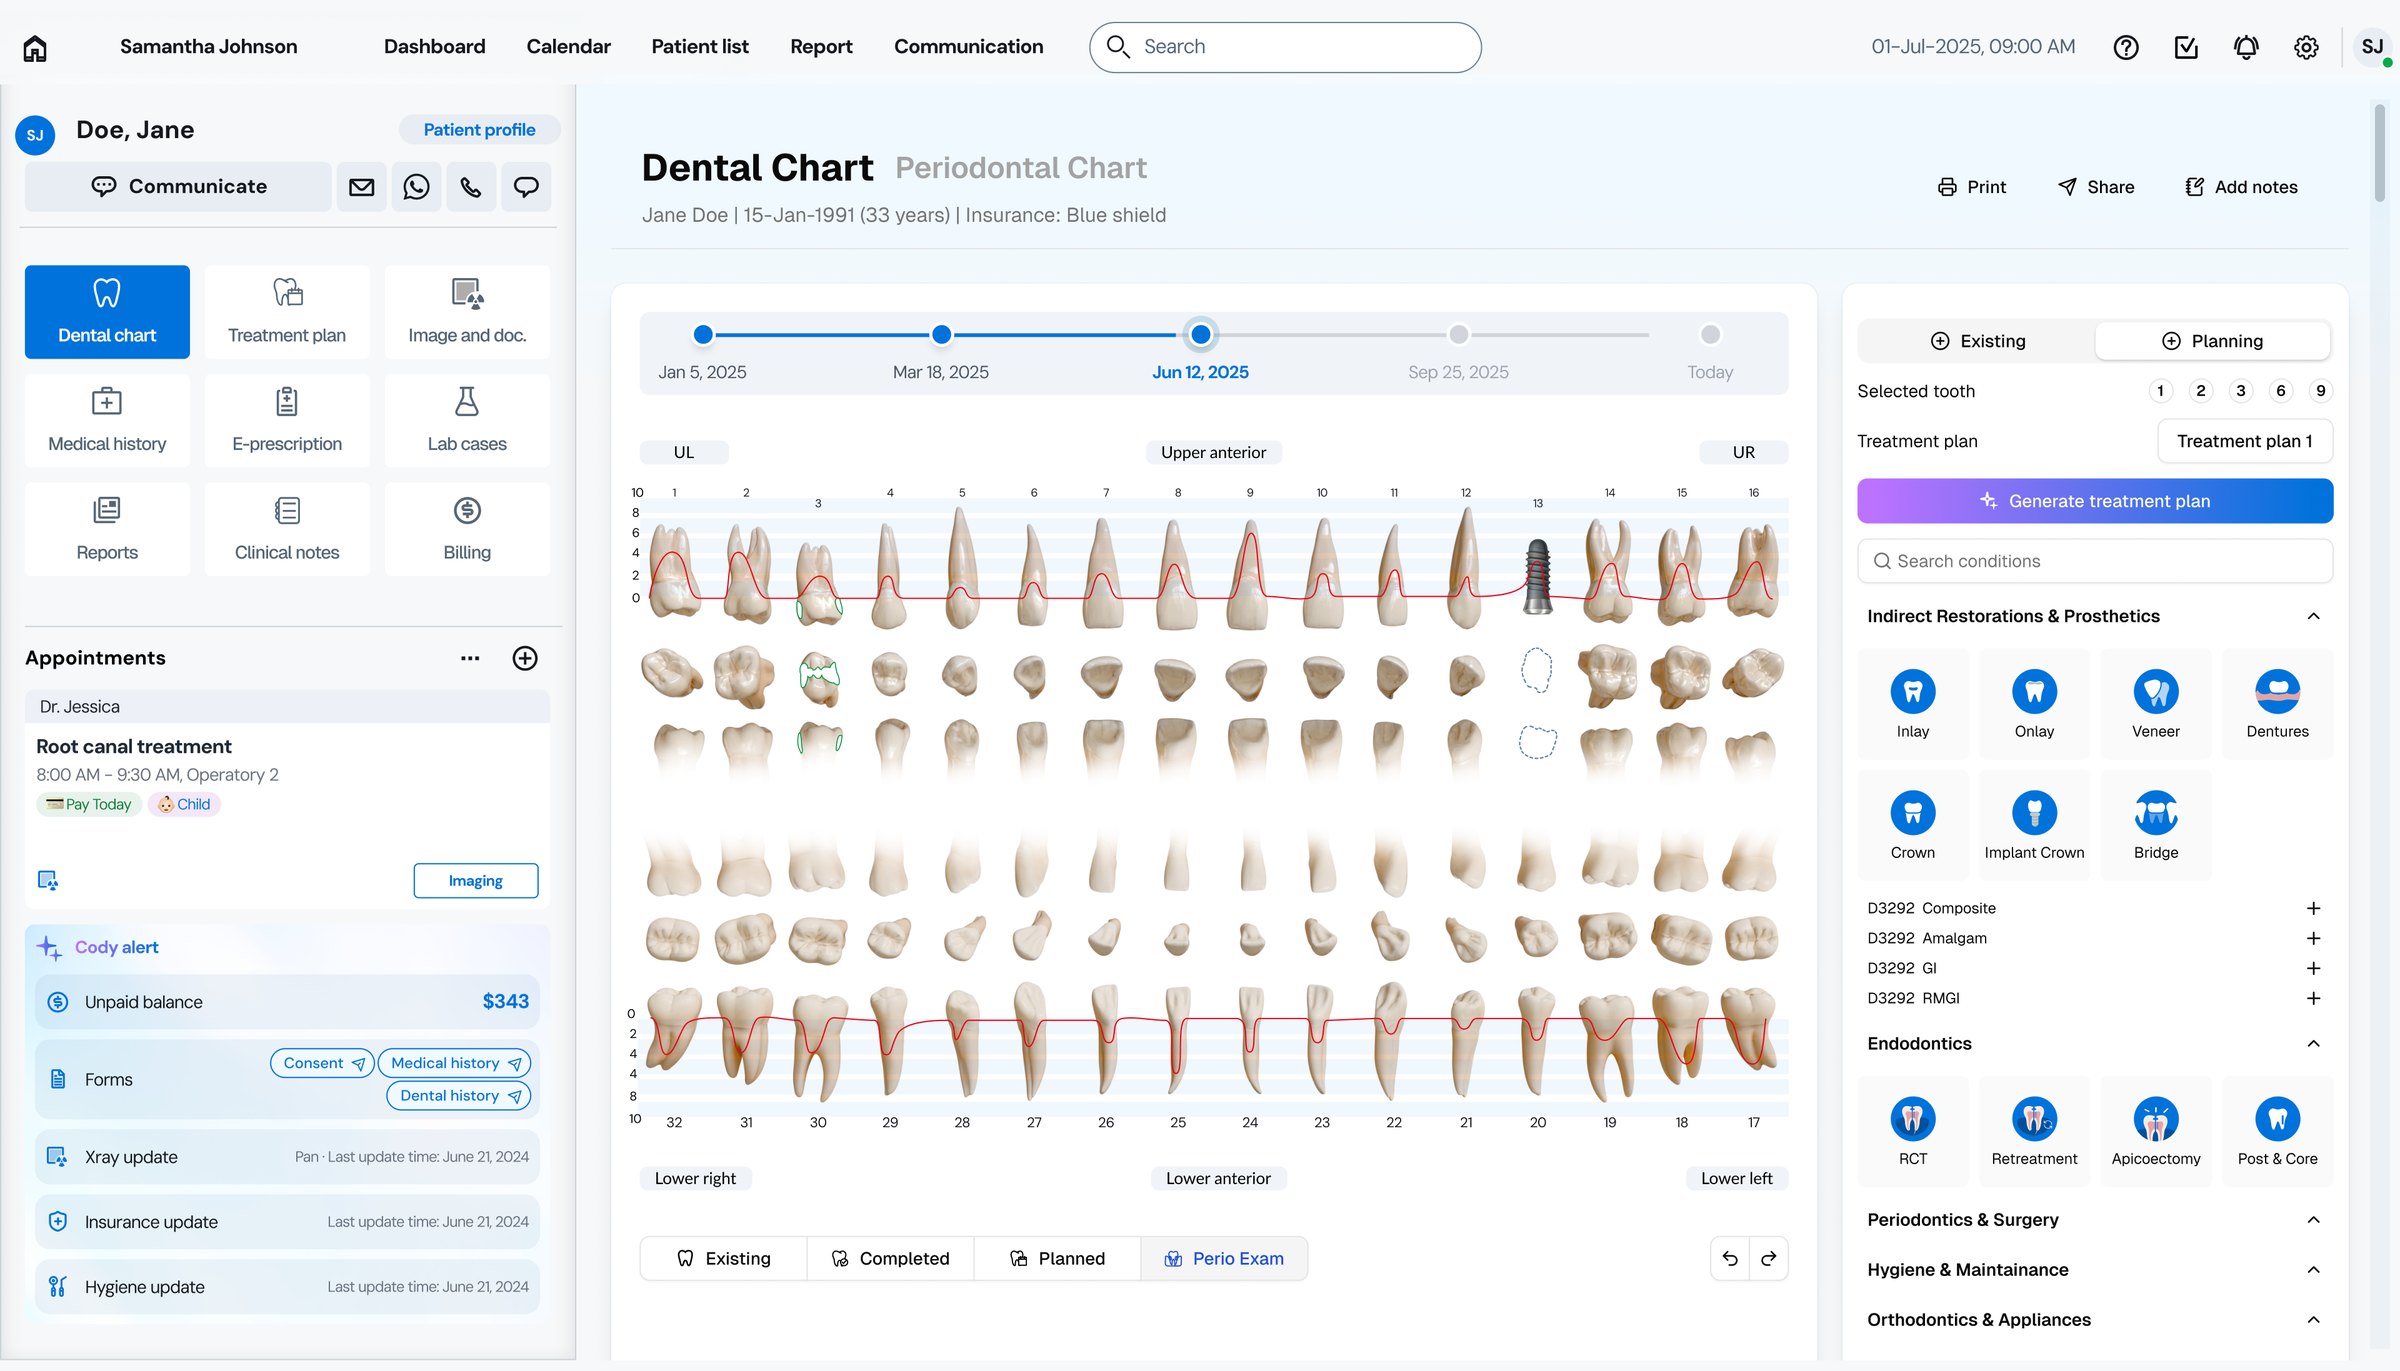The width and height of the screenshot is (2400, 1371).
Task: Expand Periodontics & Surgery section
Action: (2313, 1220)
